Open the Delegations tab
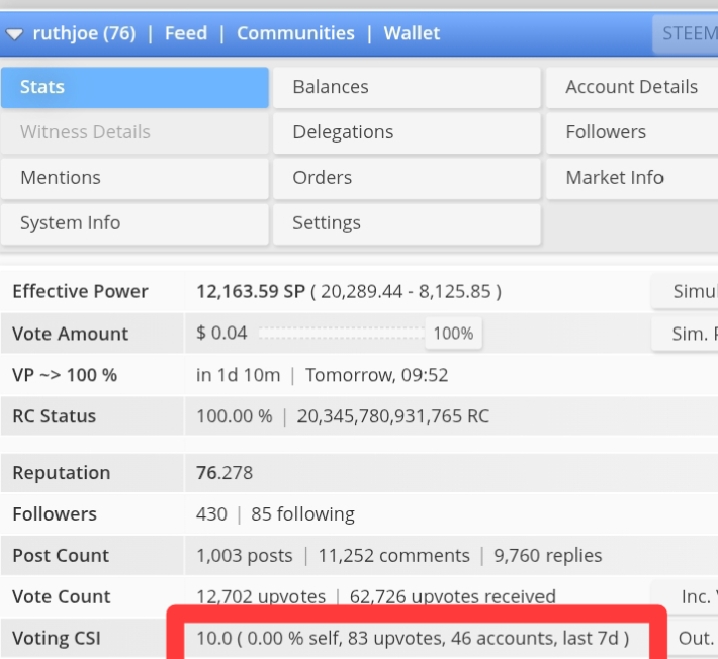 click(407, 132)
